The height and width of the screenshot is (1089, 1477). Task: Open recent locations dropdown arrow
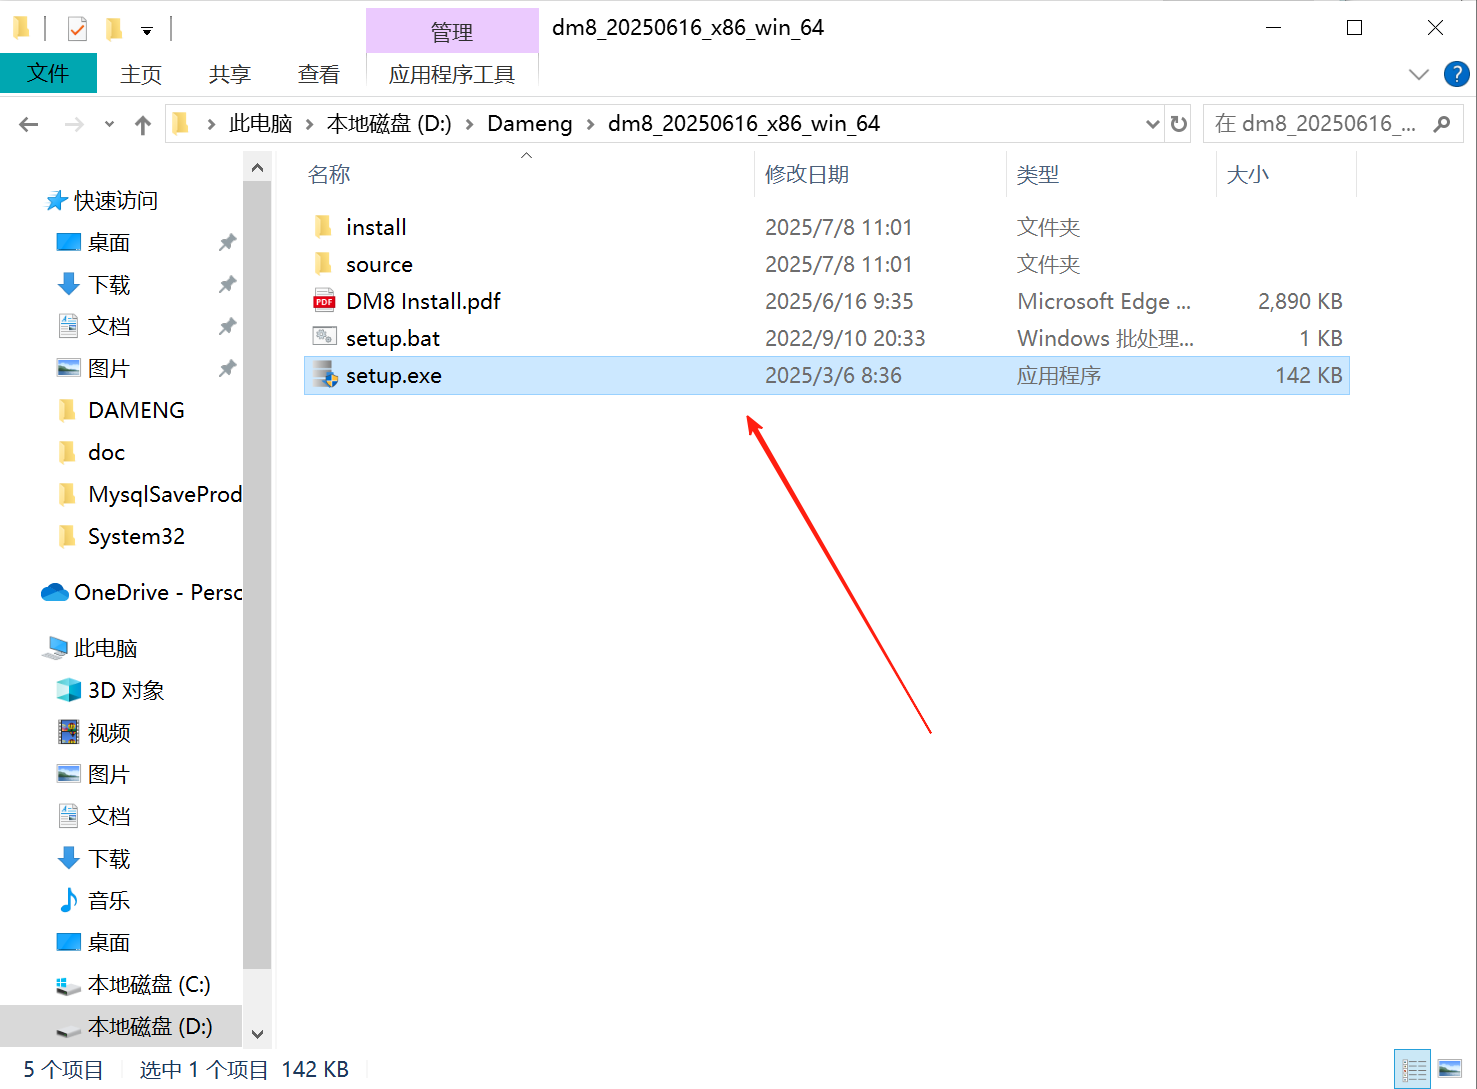(x=109, y=124)
